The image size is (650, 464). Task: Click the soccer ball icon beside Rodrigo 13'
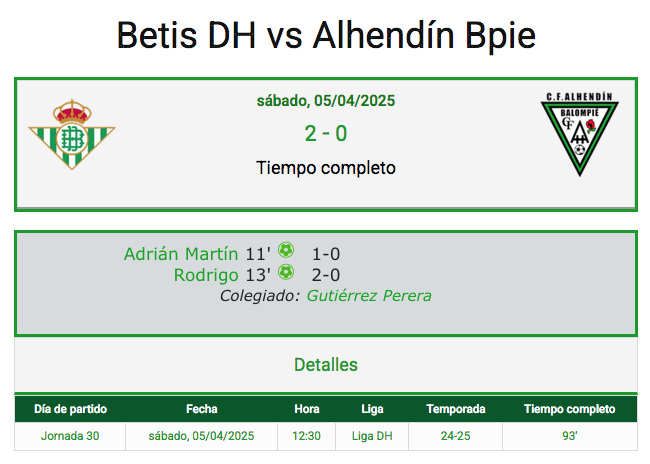point(286,272)
